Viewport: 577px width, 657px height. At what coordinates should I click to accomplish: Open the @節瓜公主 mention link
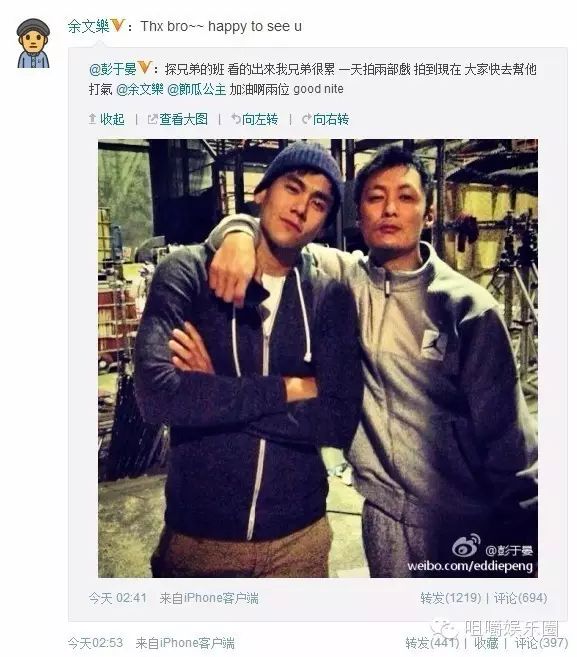pyautogui.click(x=197, y=89)
